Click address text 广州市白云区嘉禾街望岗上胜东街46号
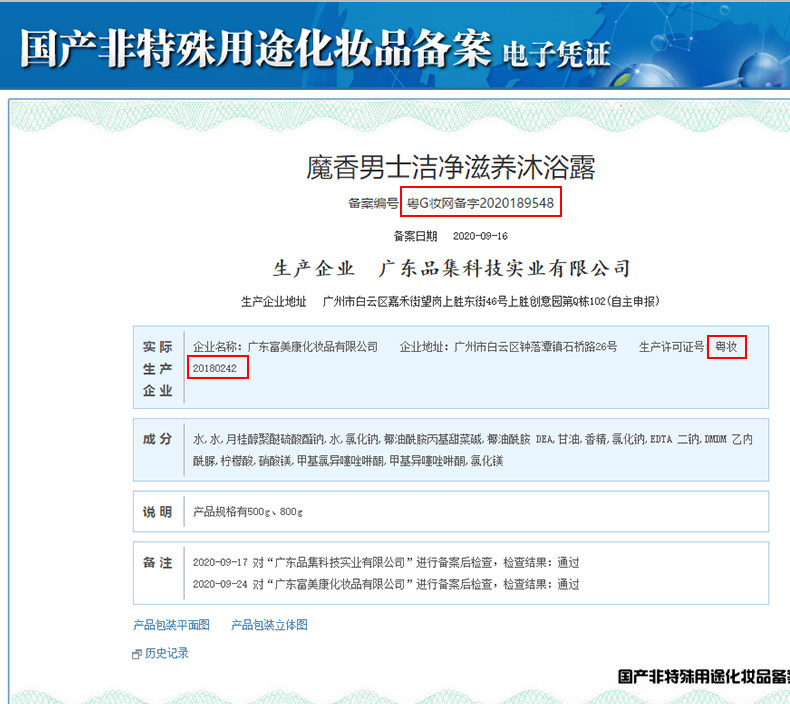The height and width of the screenshot is (704, 790). tap(414, 301)
